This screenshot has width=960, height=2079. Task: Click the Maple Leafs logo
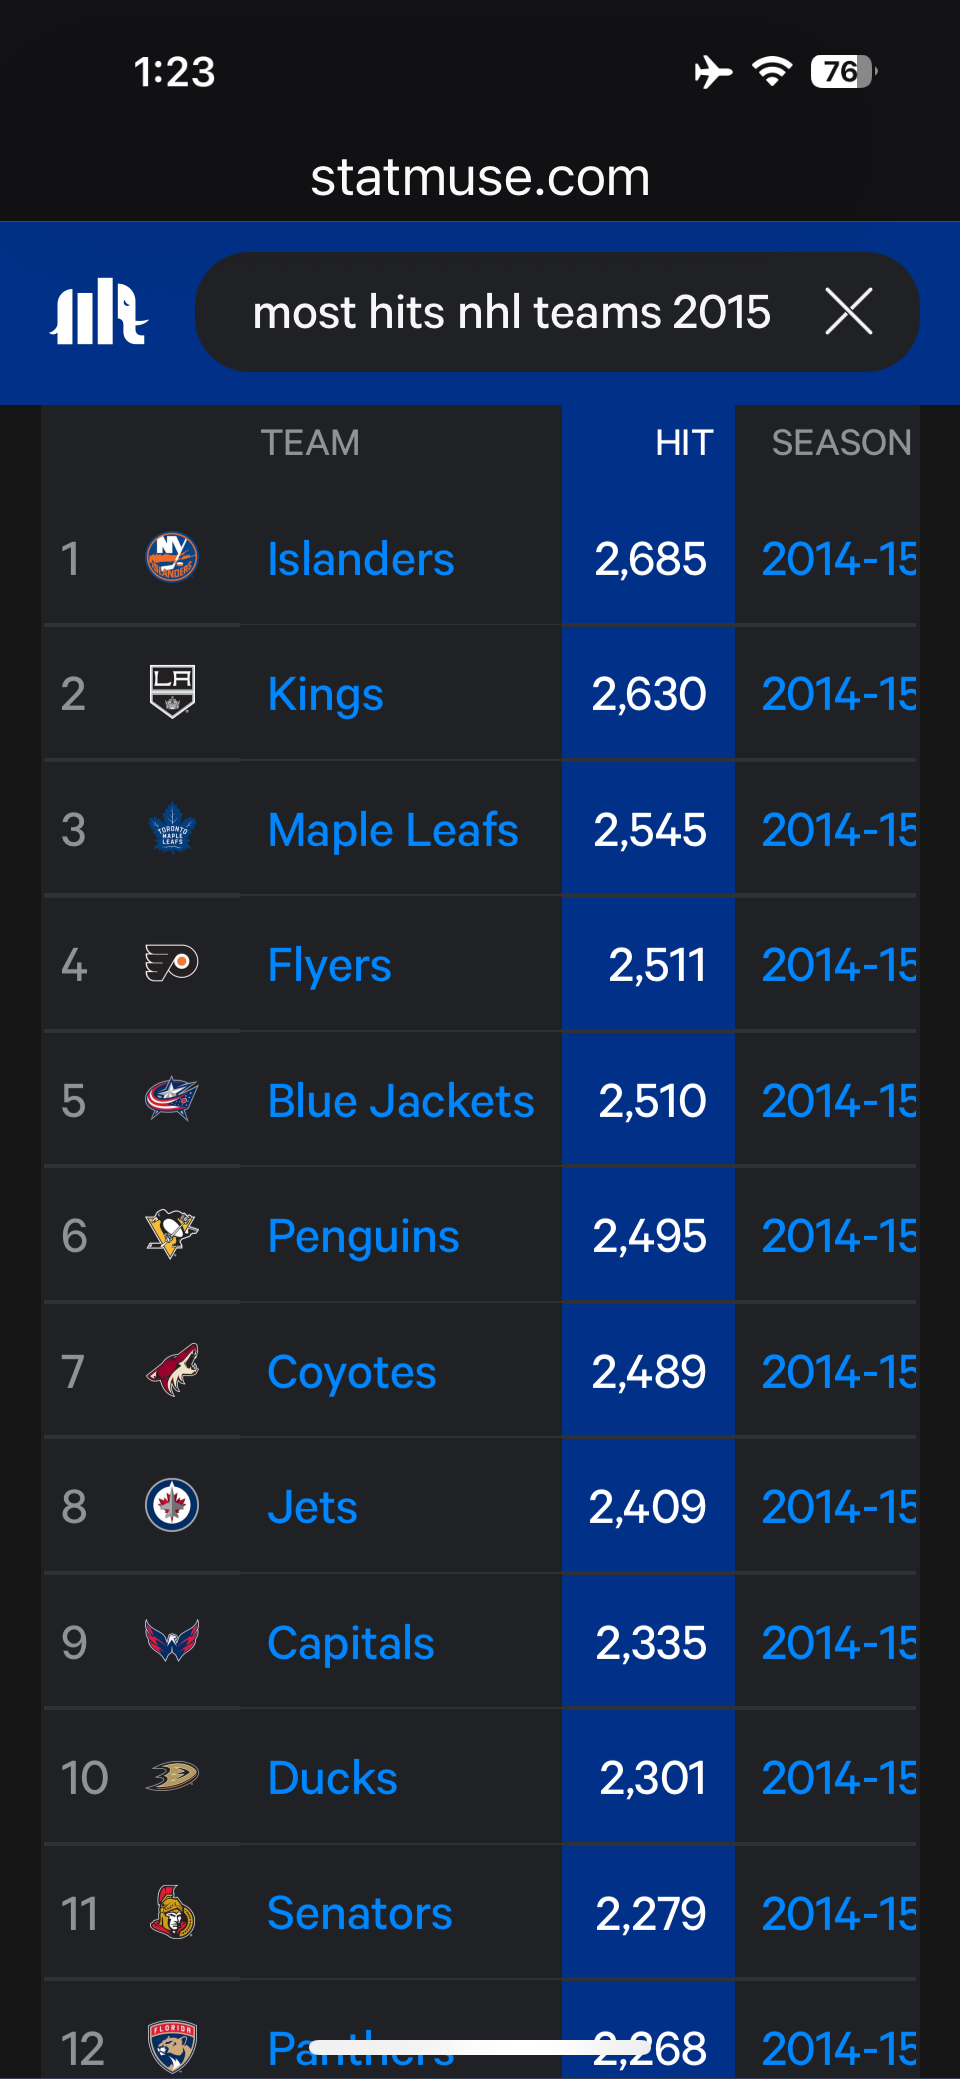pos(172,828)
